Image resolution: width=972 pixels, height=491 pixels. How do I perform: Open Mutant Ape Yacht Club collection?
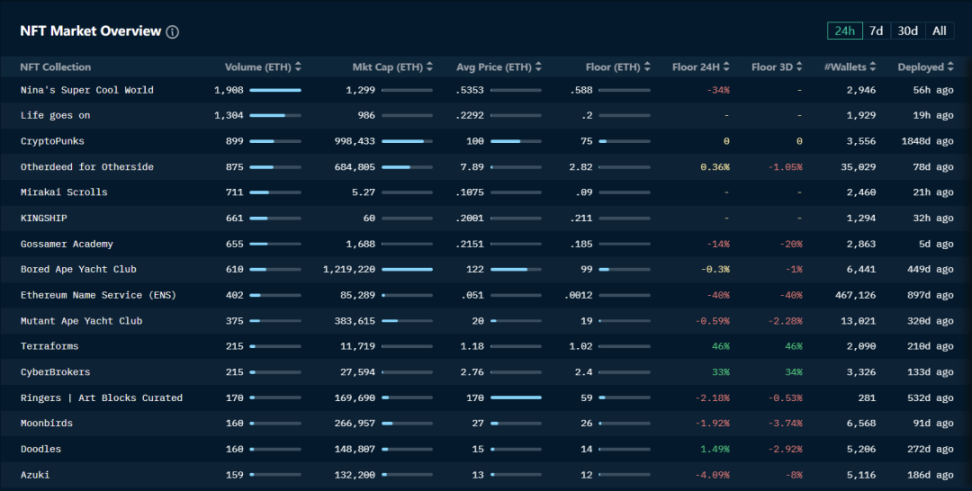[81, 321]
